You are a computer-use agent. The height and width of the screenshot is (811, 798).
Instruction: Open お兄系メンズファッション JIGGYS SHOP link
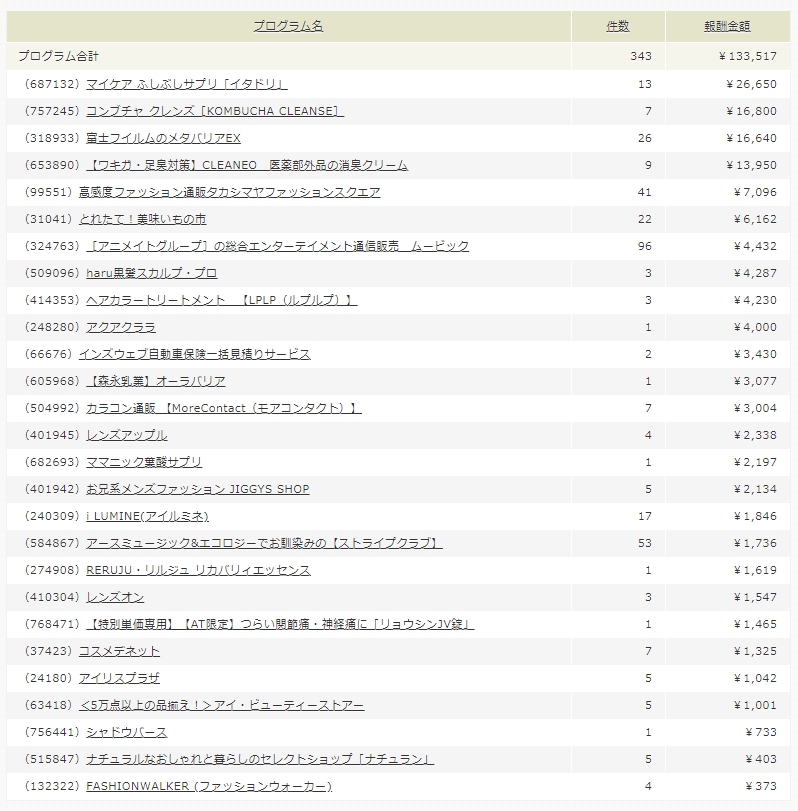click(x=198, y=489)
